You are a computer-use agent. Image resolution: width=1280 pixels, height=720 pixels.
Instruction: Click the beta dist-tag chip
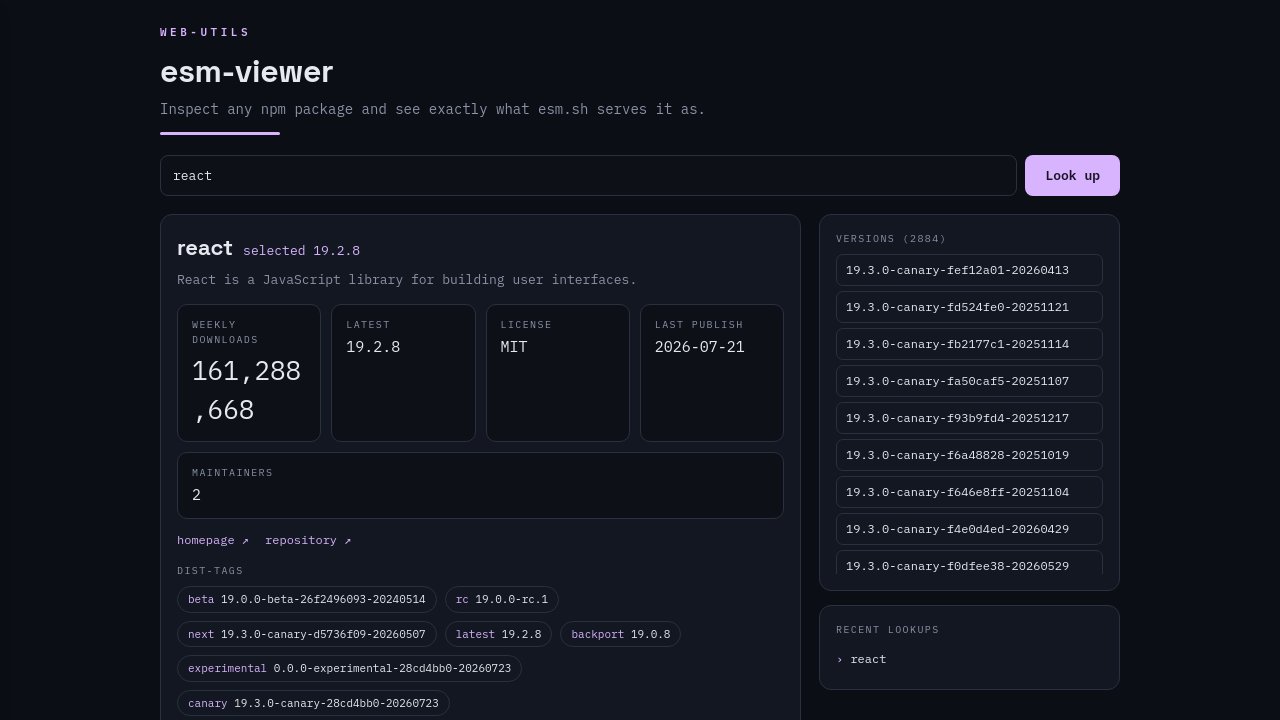307,600
